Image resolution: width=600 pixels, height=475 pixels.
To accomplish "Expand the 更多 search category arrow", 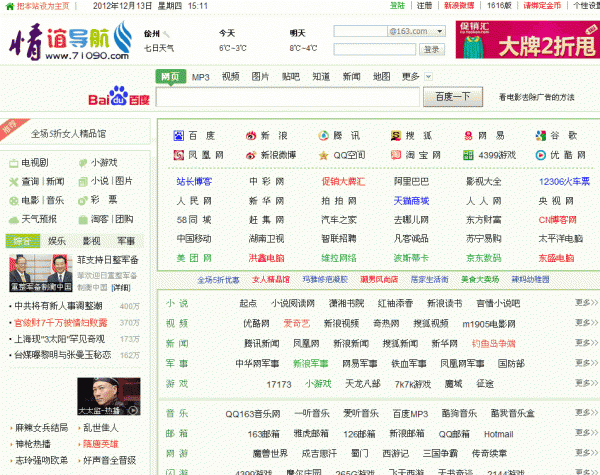I will pyautogui.click(x=429, y=77).
